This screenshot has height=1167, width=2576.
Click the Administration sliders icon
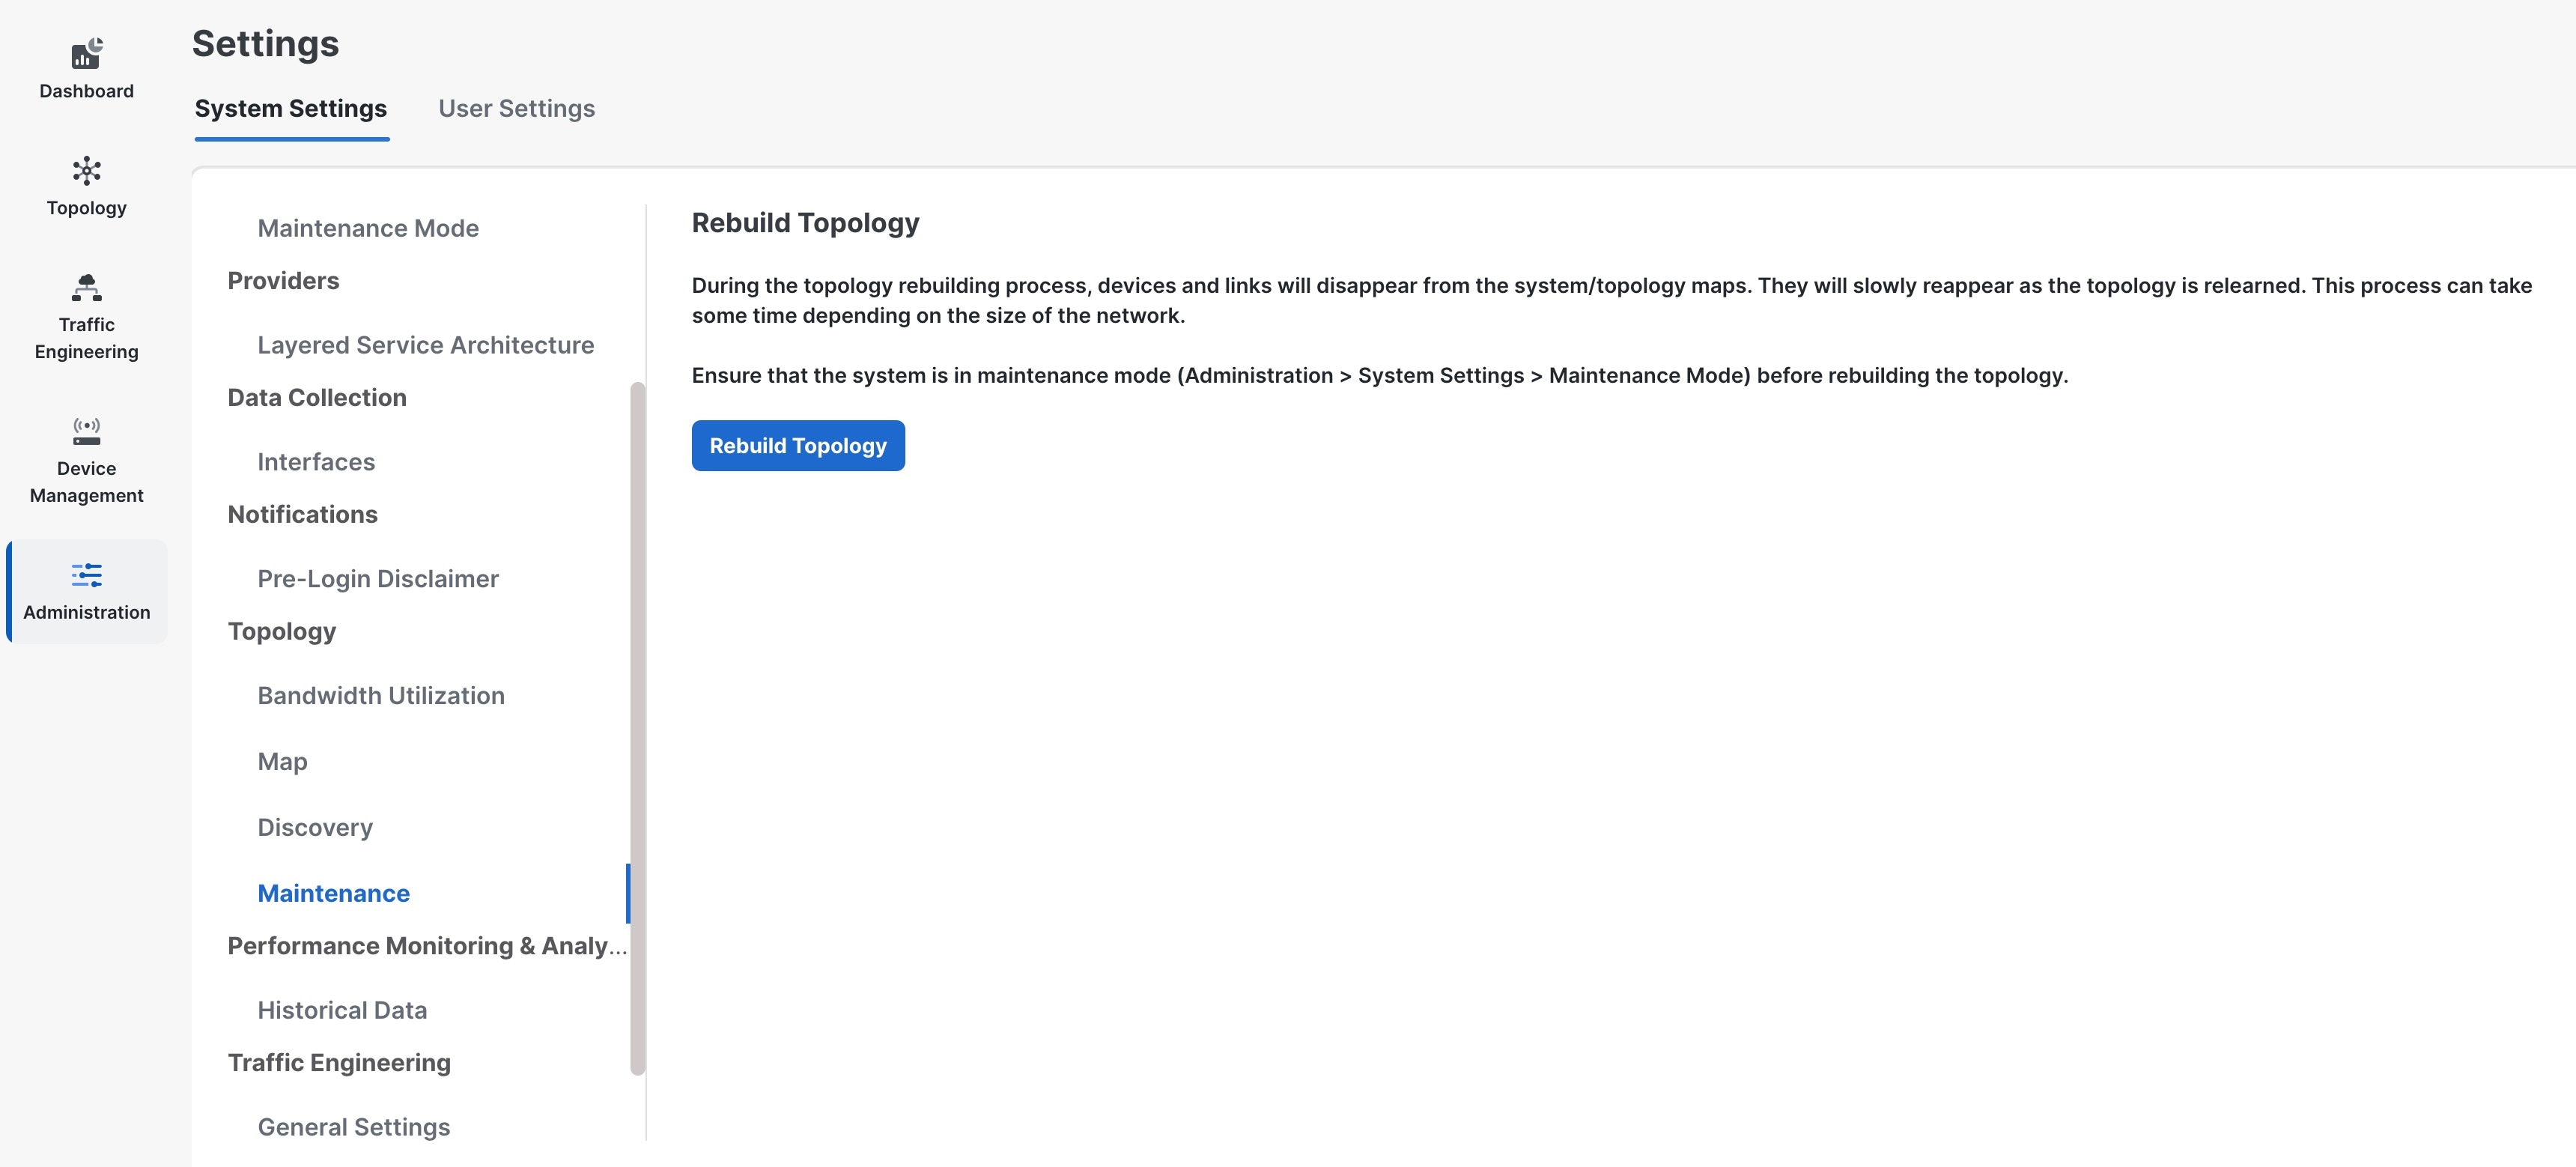point(87,575)
